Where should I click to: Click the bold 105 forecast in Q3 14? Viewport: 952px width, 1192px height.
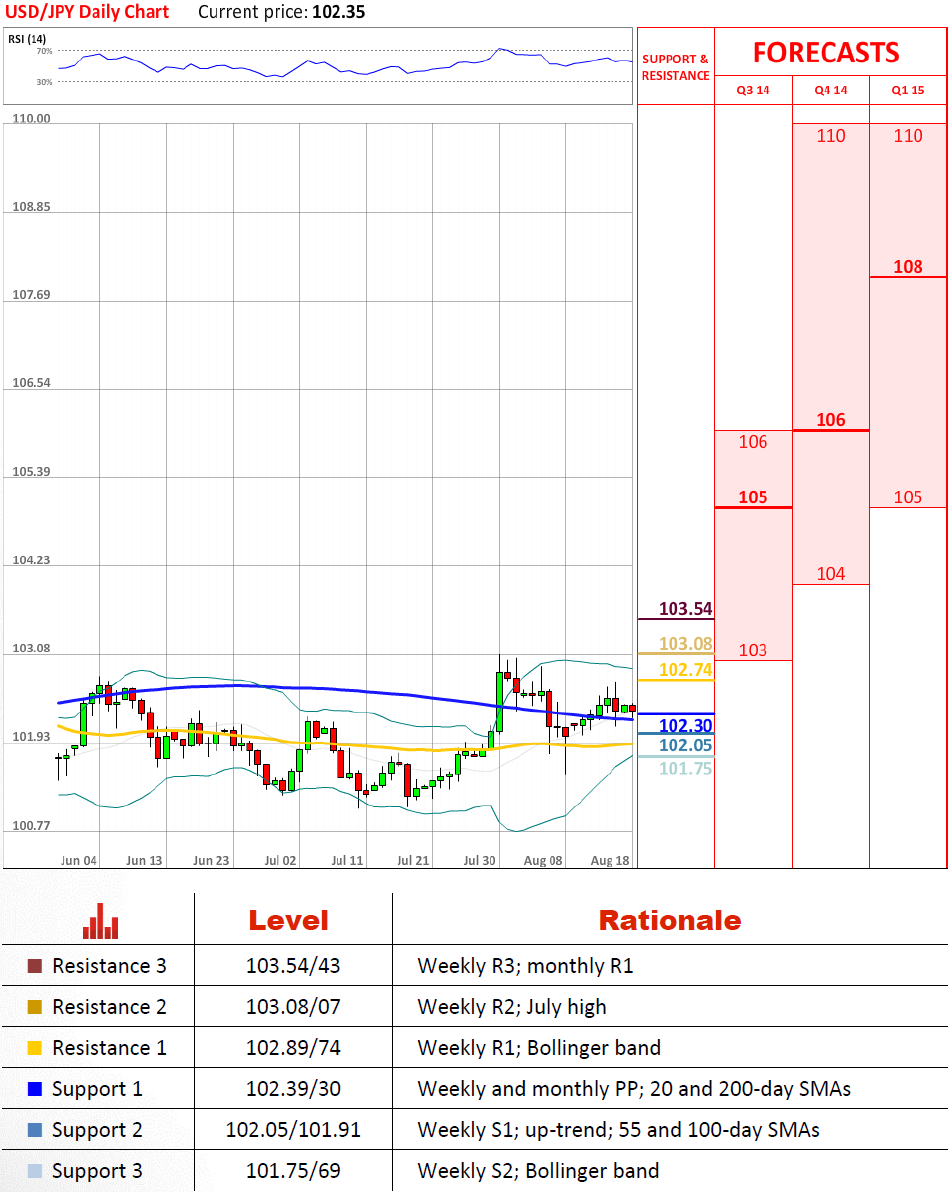753,497
